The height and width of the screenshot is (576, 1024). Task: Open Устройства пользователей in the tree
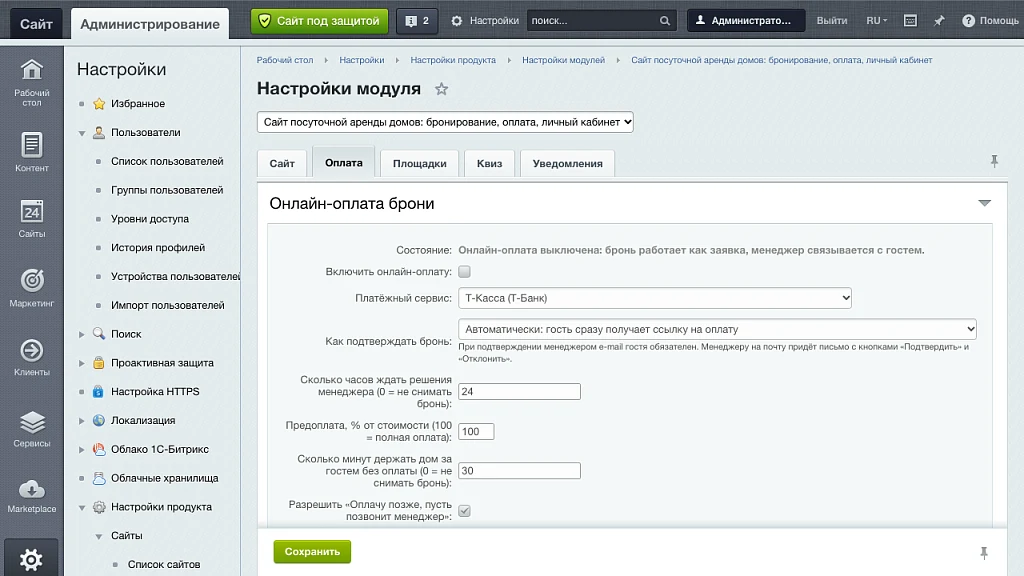(175, 276)
